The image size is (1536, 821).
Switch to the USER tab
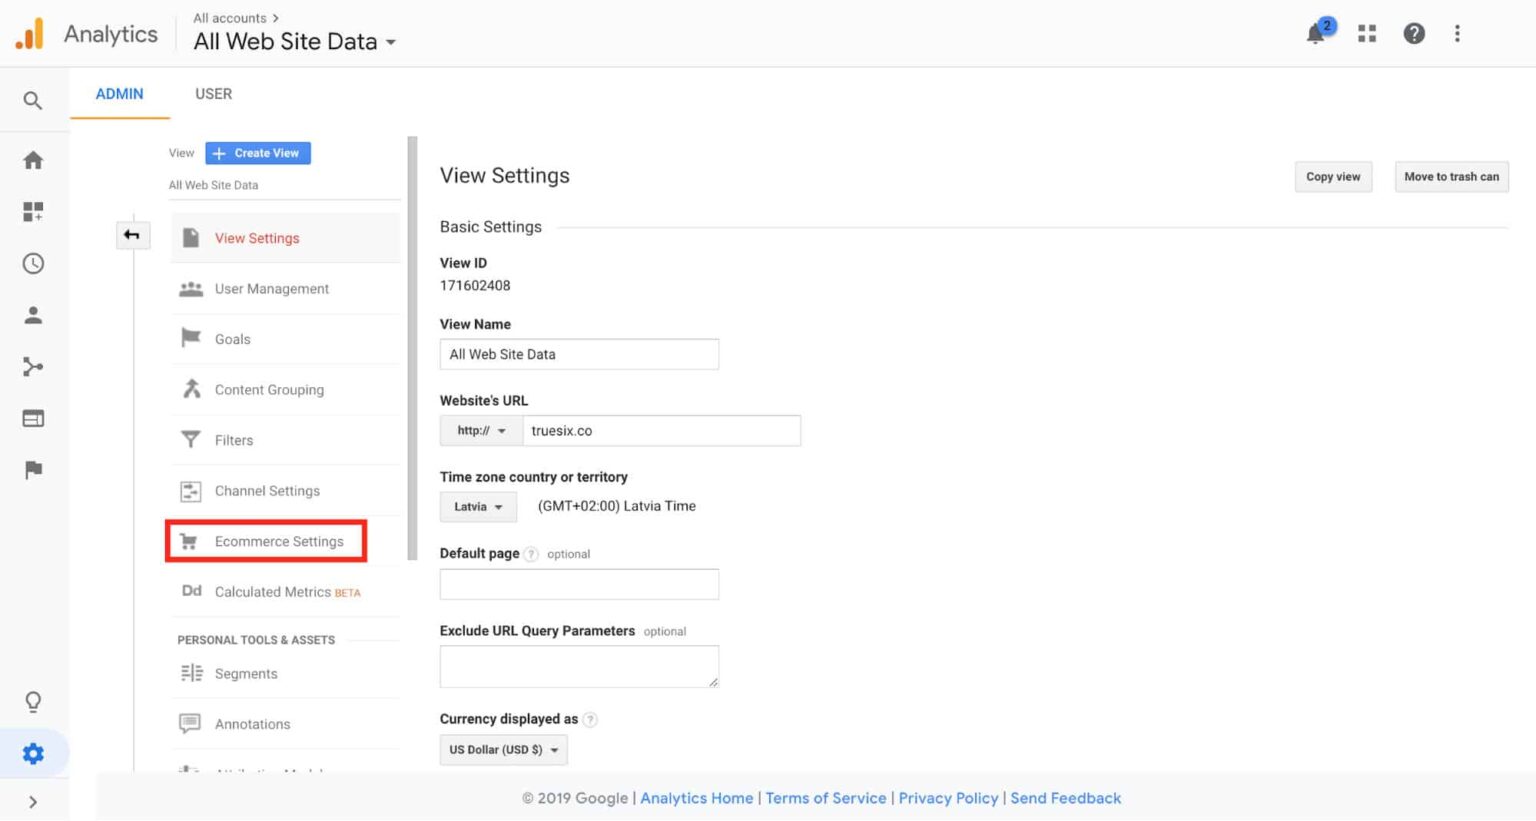213,94
